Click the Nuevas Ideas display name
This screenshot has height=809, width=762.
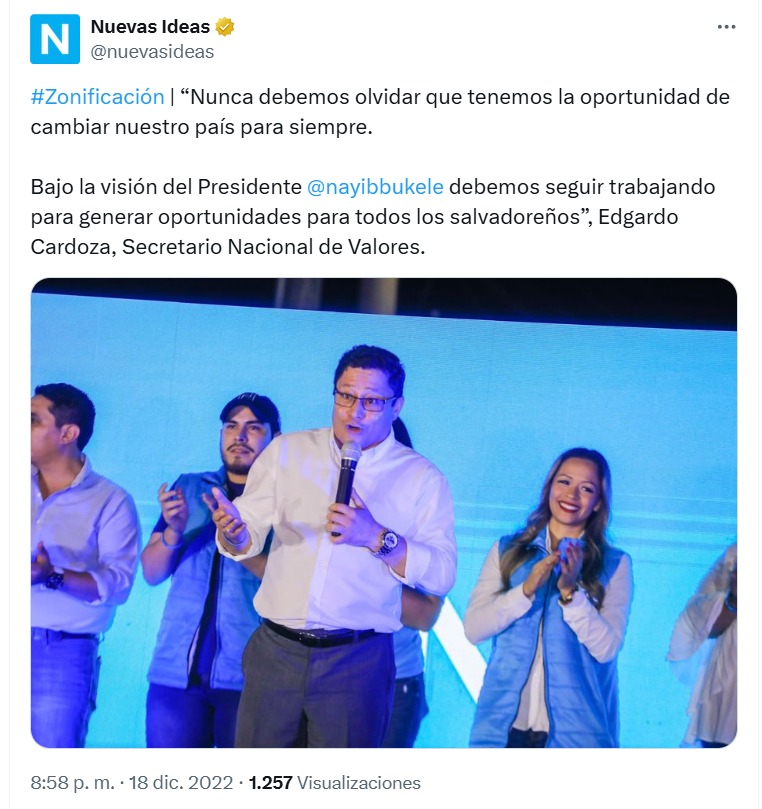(150, 27)
